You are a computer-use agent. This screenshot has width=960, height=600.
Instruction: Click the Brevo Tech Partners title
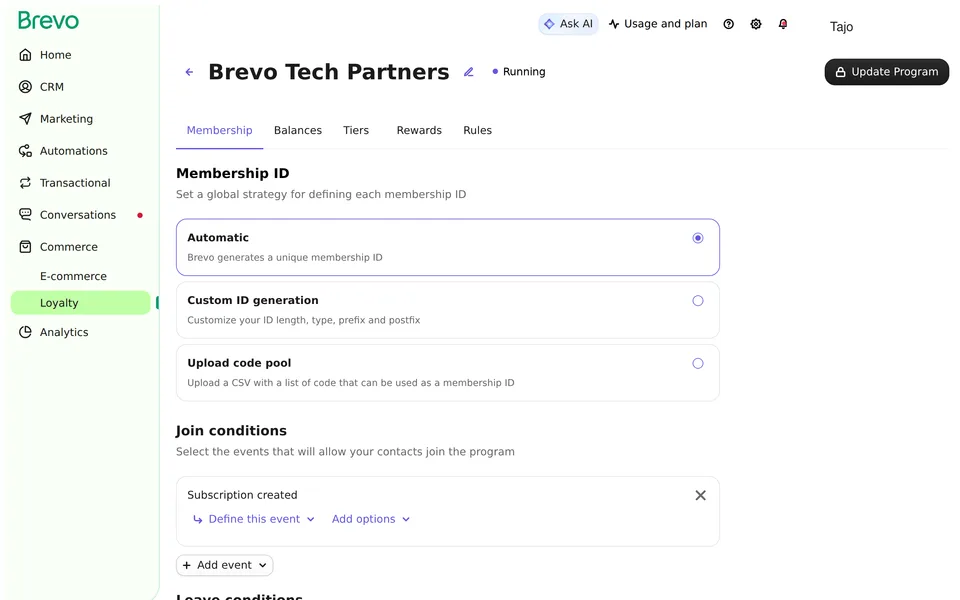(x=329, y=72)
